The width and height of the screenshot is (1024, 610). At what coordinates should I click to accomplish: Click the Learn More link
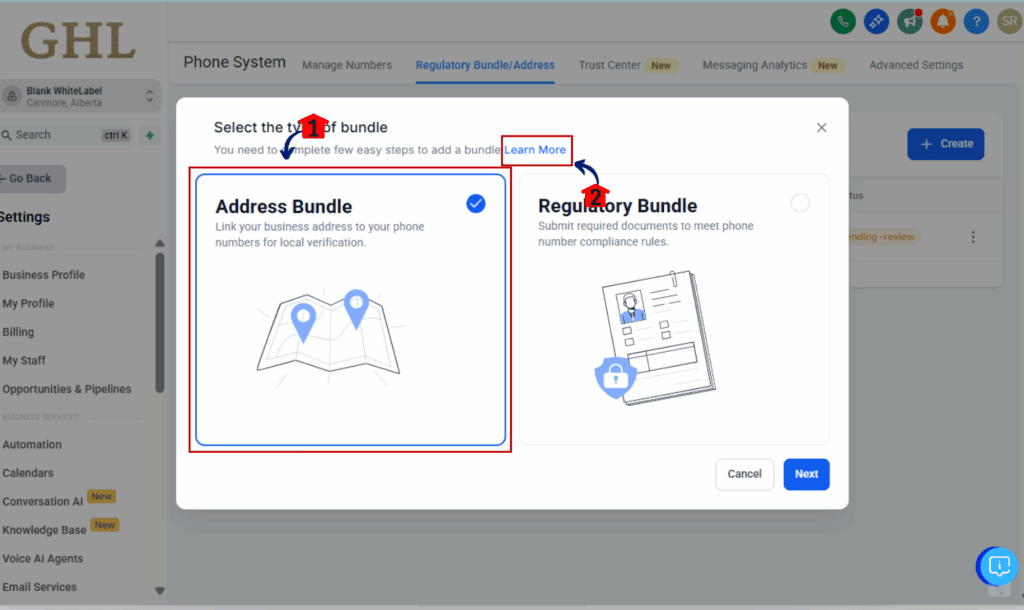coord(536,150)
